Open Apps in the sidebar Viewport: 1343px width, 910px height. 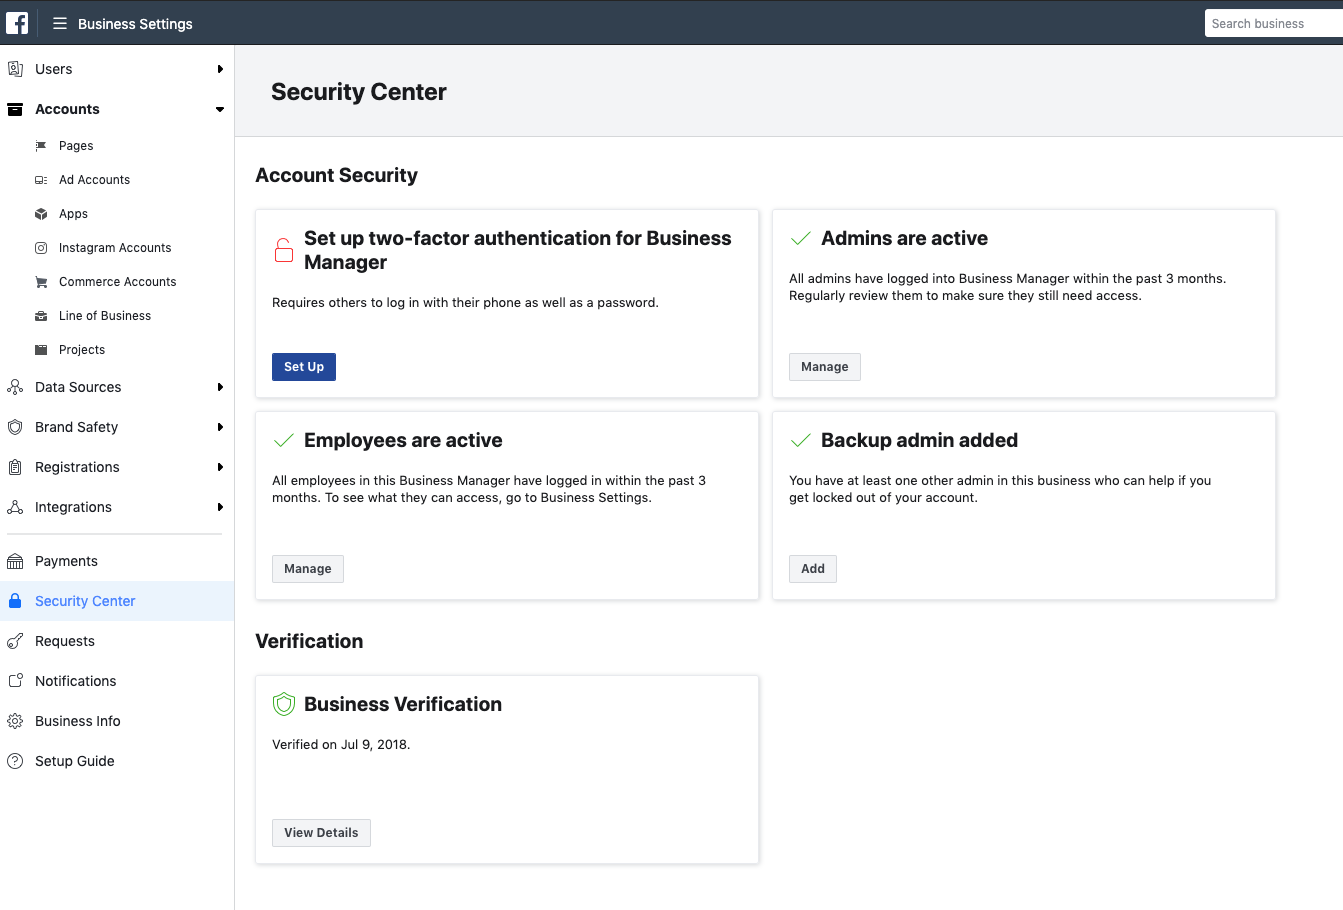pyautogui.click(x=73, y=214)
